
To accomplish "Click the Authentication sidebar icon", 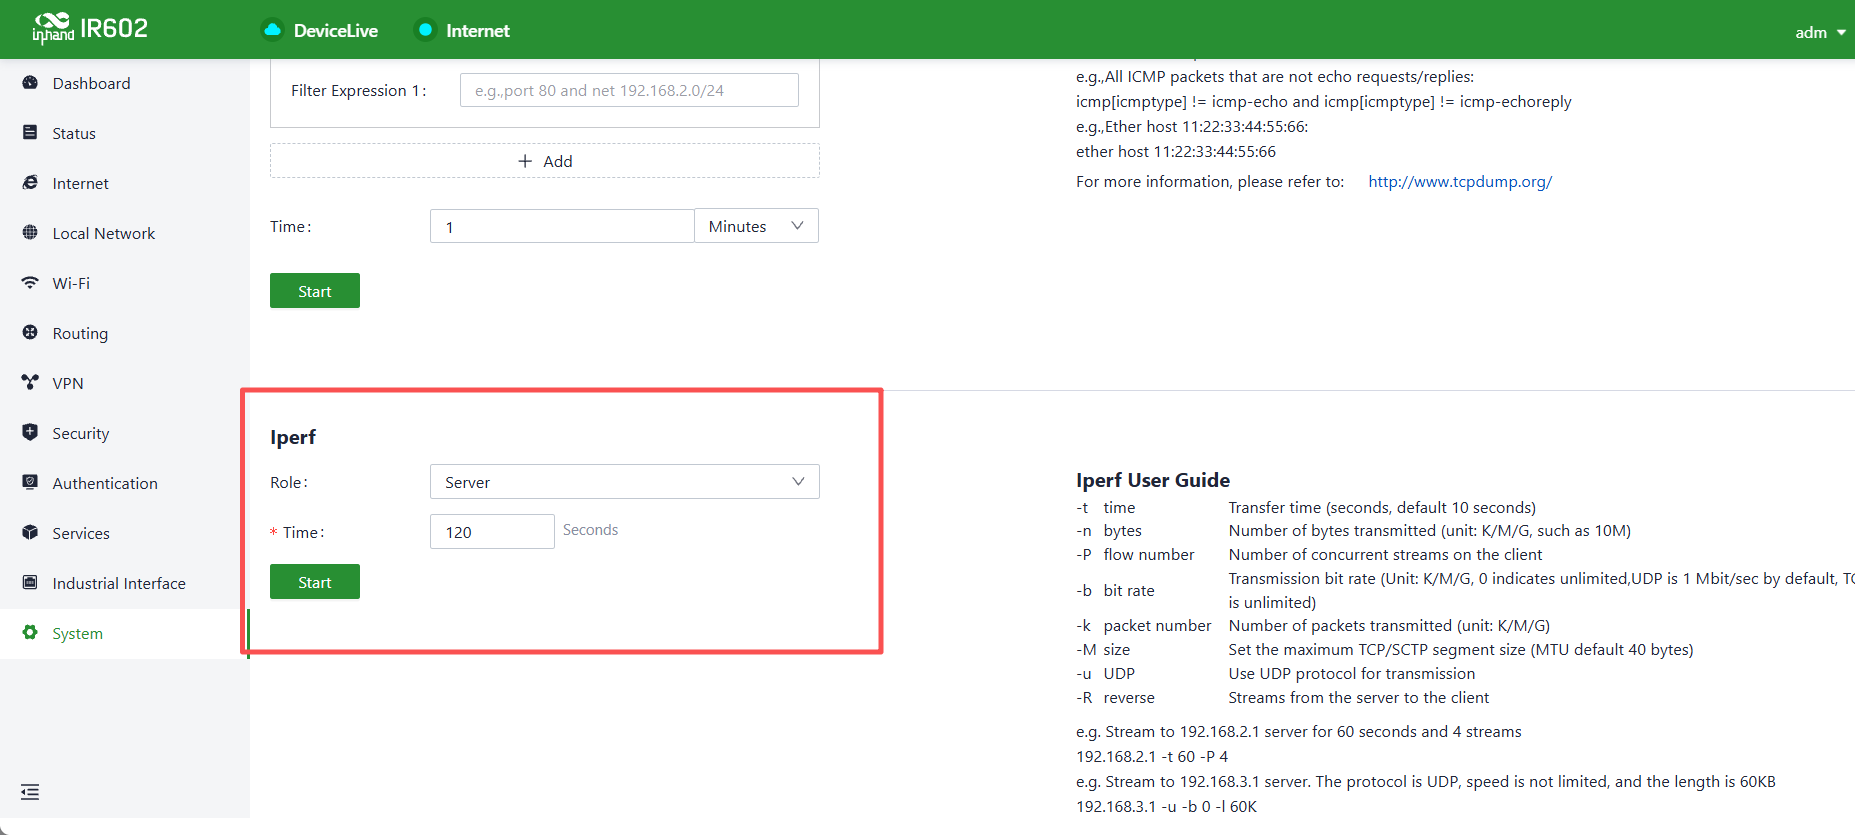I will pyautogui.click(x=30, y=483).
